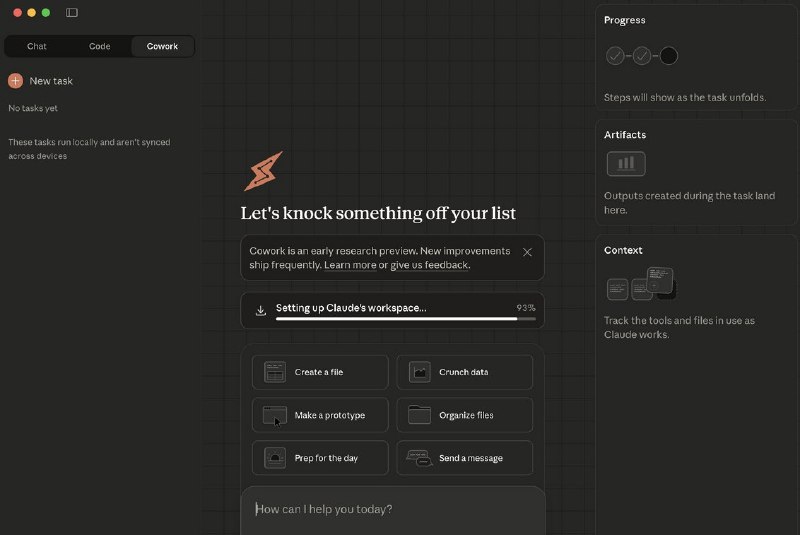The width and height of the screenshot is (800, 535).
Task: Click the Make a prototype icon
Action: coord(275,415)
